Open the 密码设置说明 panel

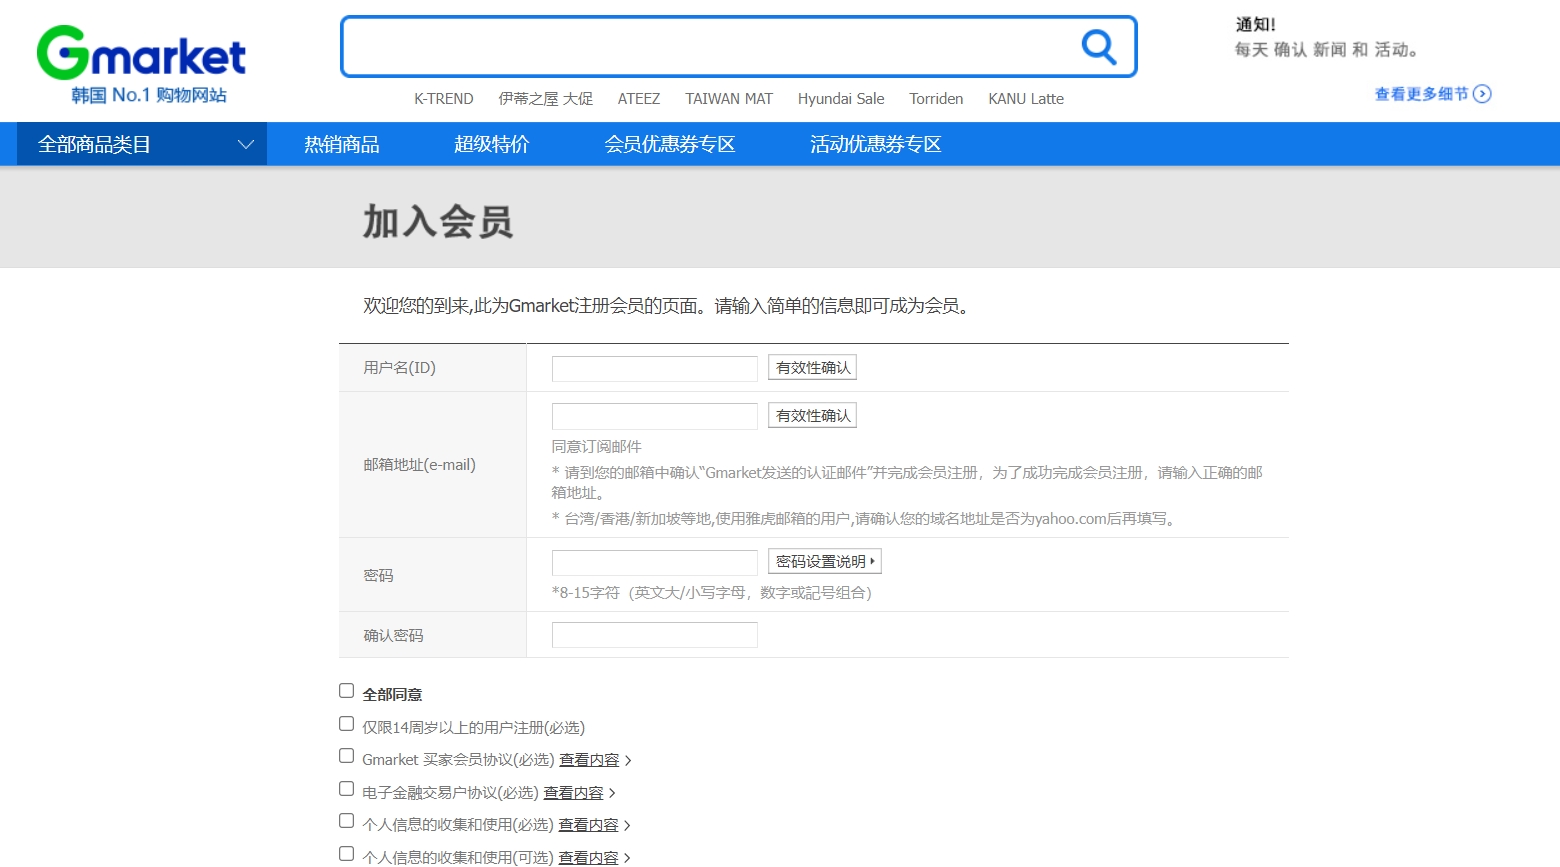tap(824, 560)
